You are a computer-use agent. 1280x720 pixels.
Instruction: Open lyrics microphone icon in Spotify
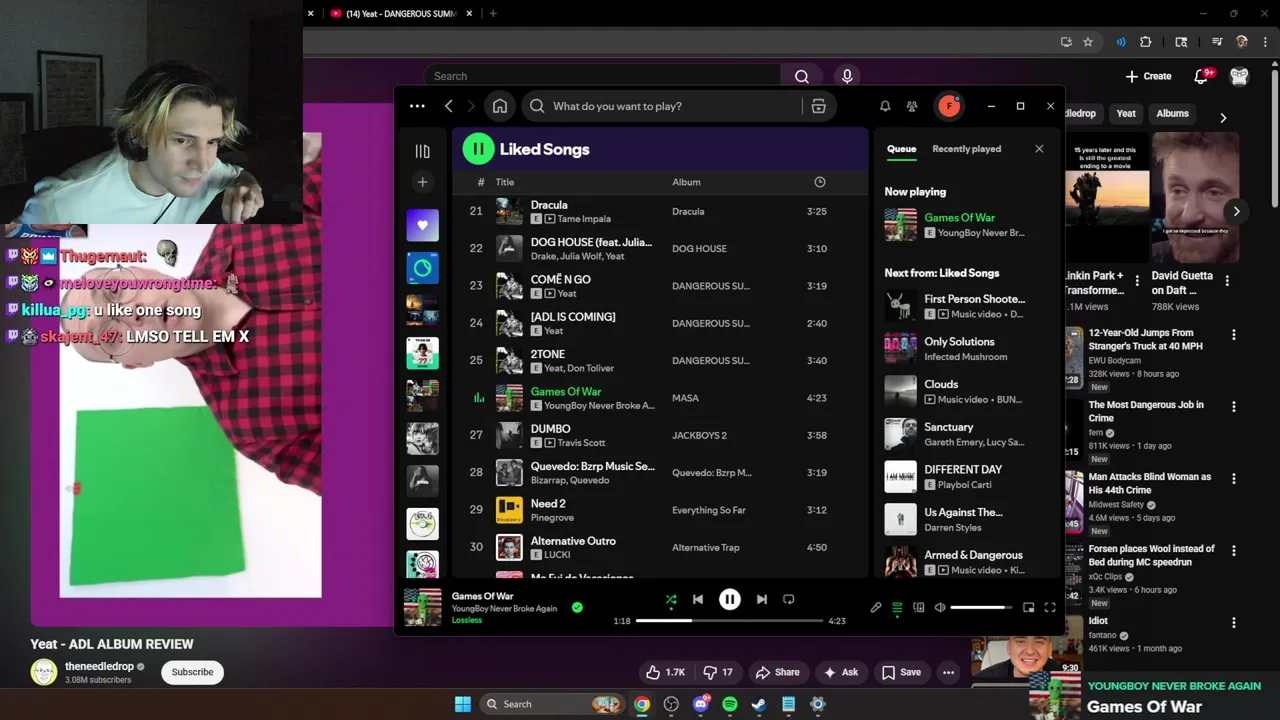click(876, 607)
